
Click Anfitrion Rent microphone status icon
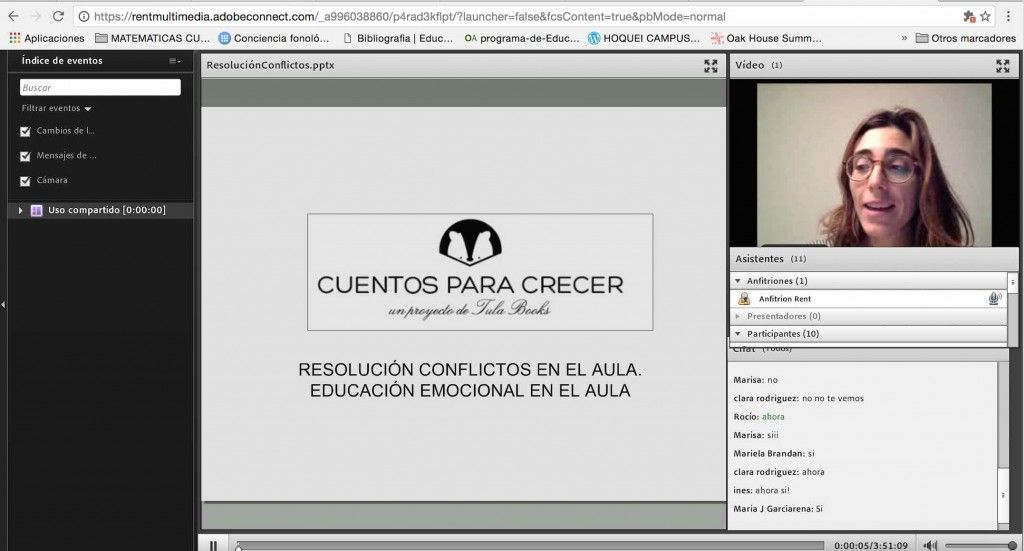tap(995, 298)
